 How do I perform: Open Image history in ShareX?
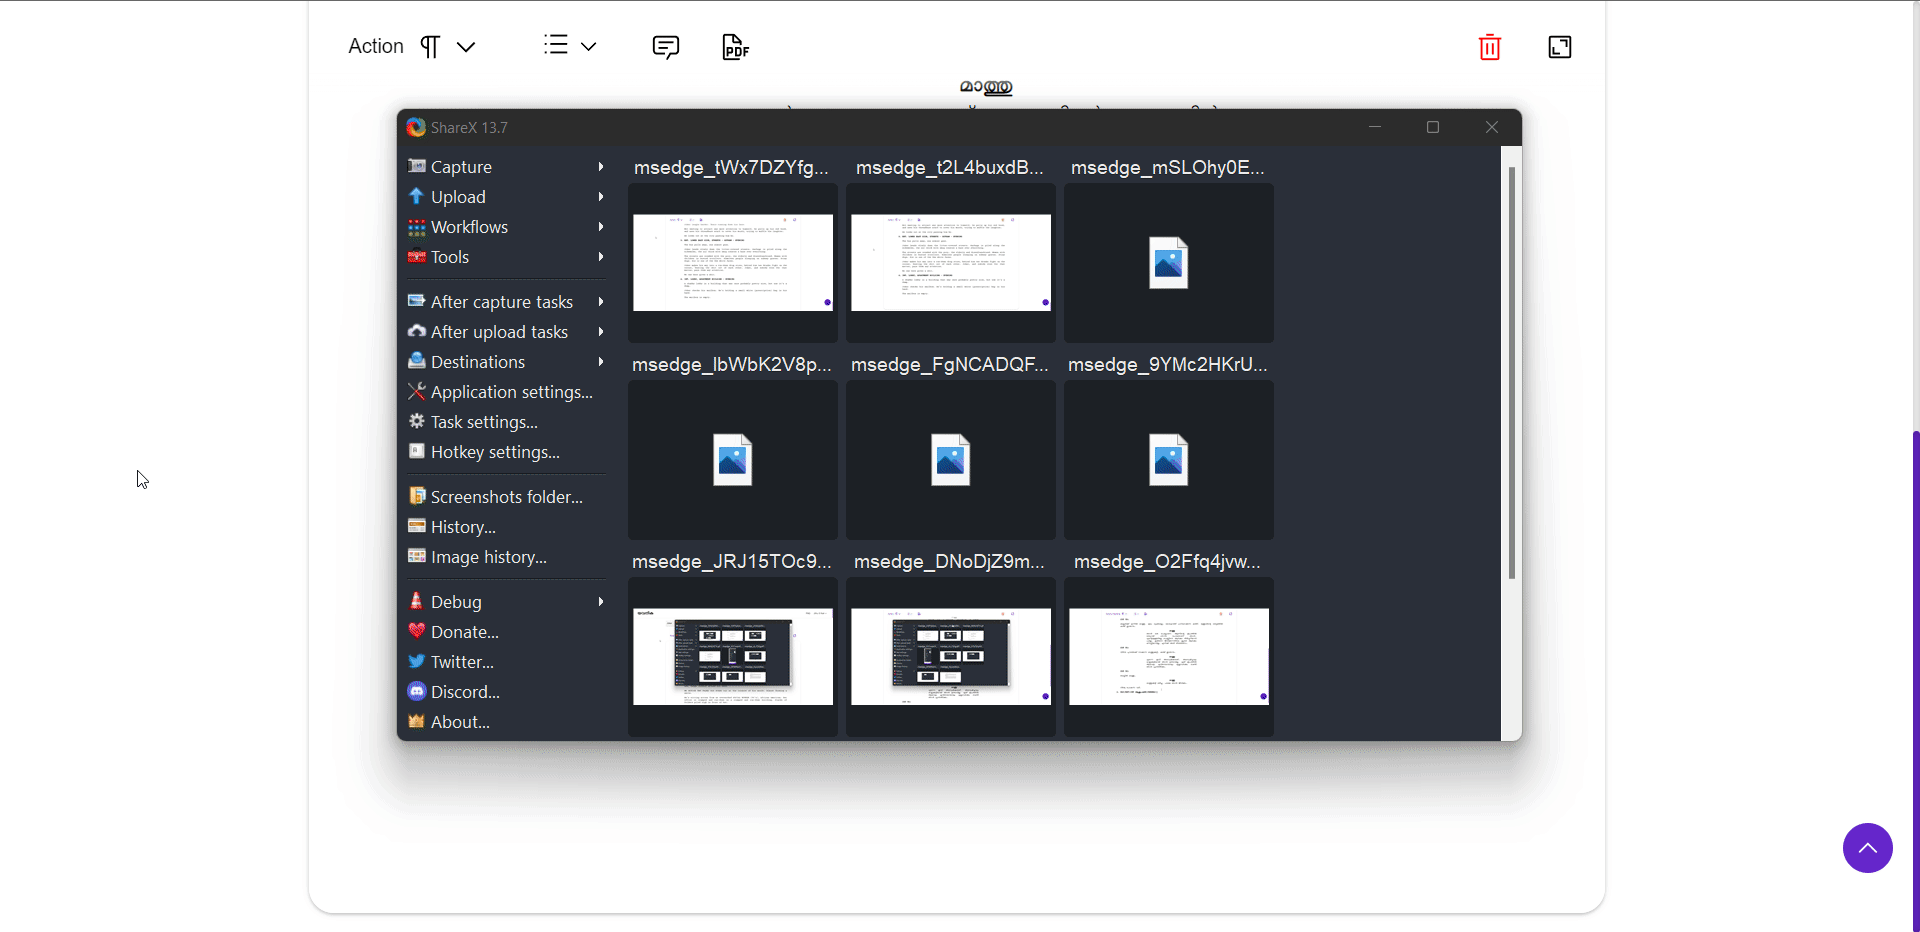click(488, 557)
